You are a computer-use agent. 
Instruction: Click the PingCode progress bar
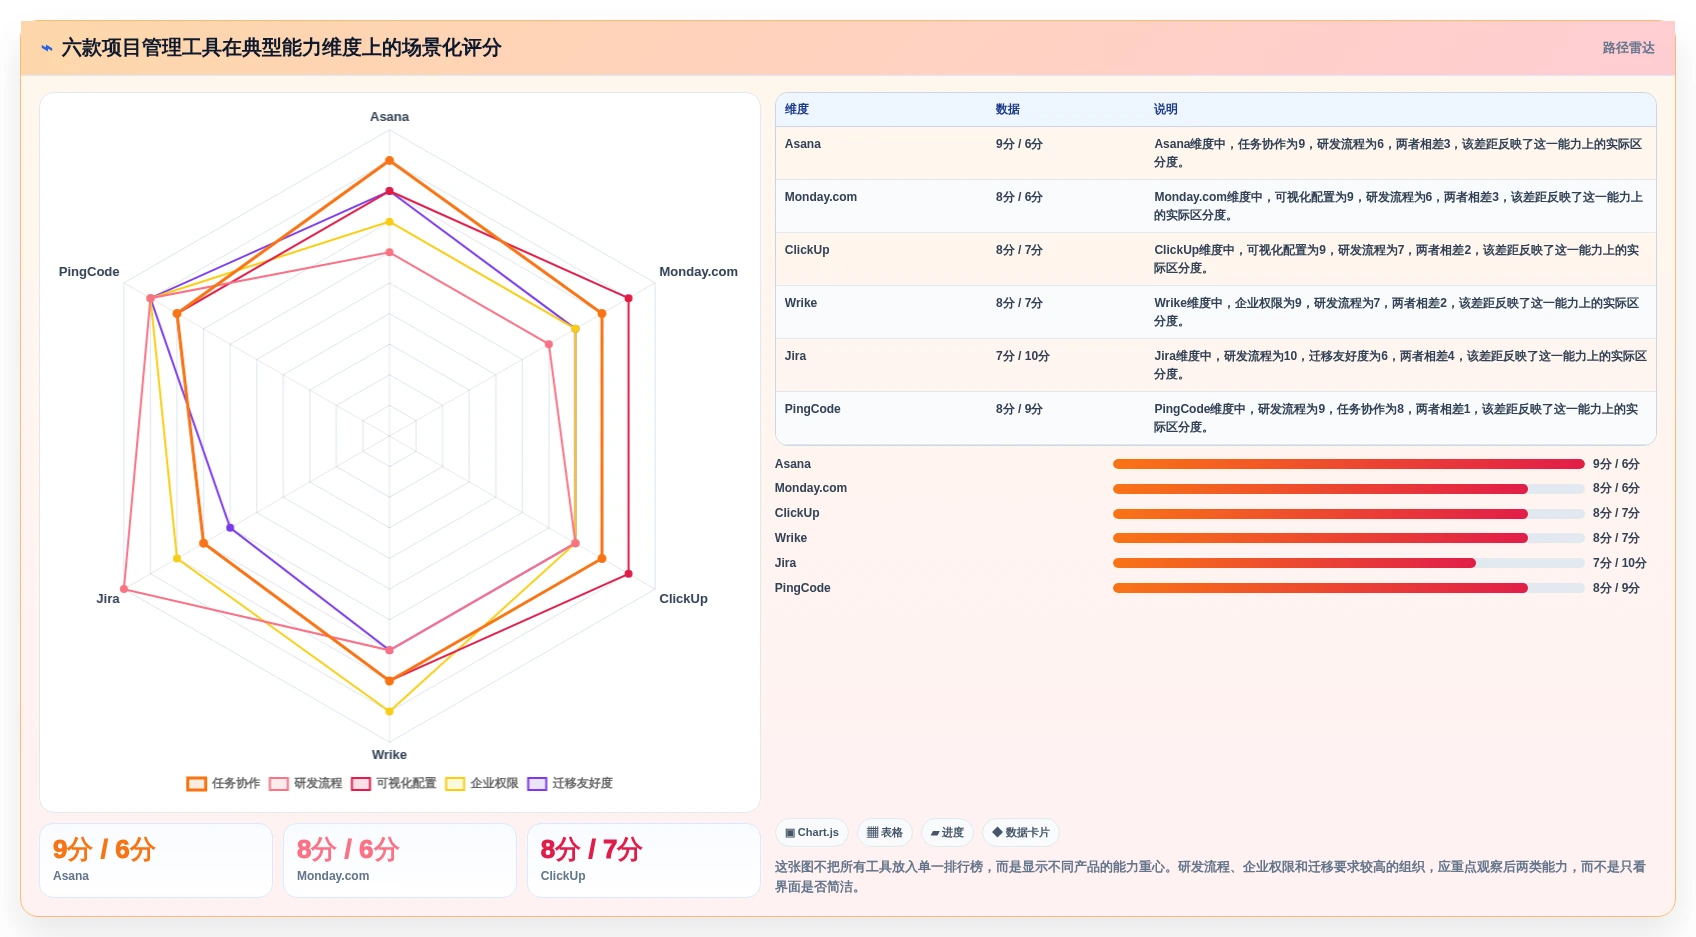[1348, 588]
